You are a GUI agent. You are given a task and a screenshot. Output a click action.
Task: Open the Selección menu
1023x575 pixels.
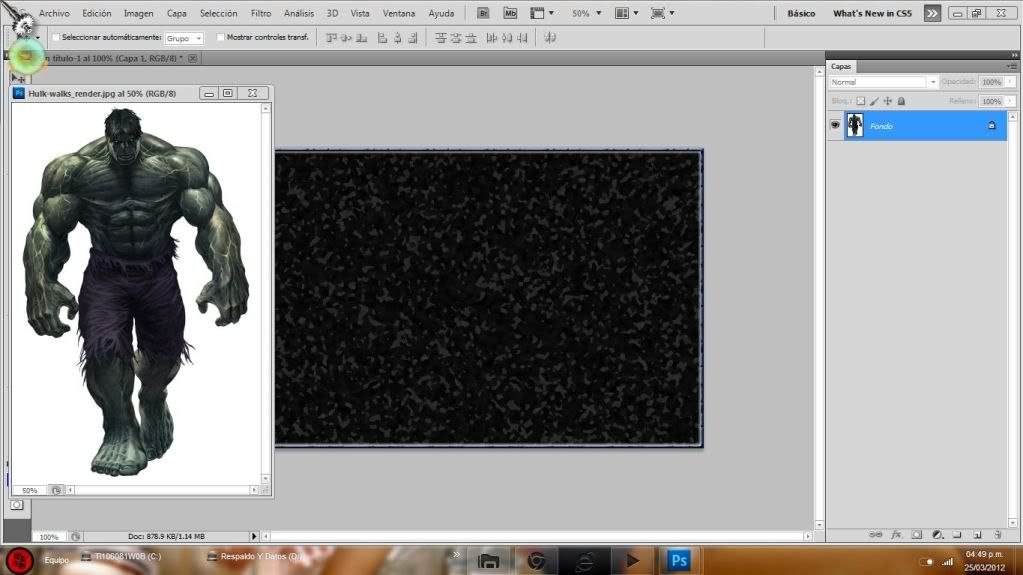click(219, 13)
